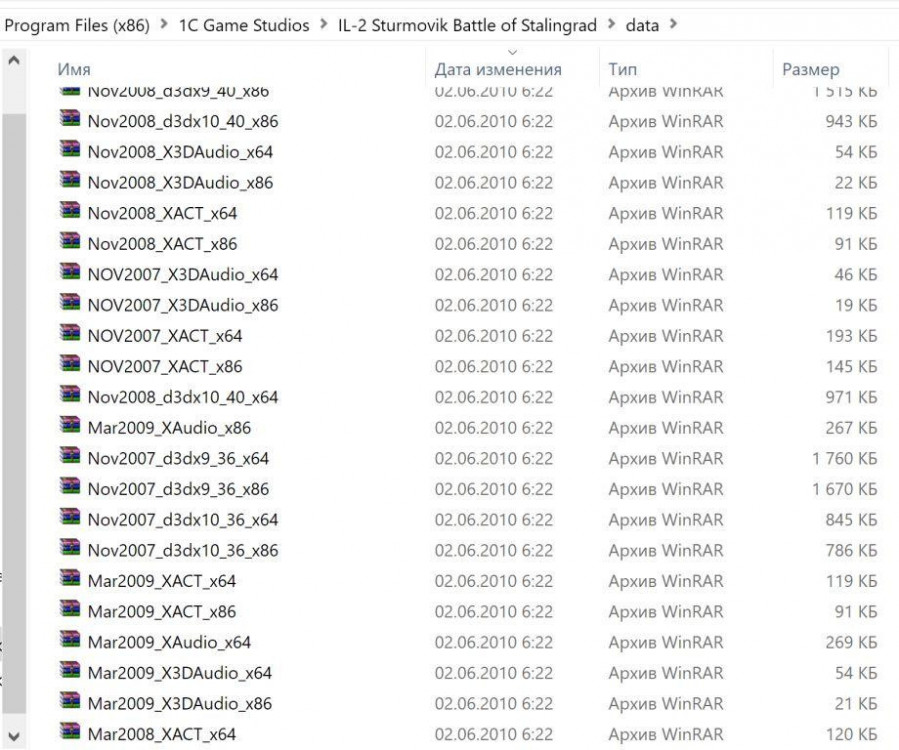The height and width of the screenshot is (750, 899).
Task: Click size 845 КБ cell
Action: pyautogui.click(x=851, y=520)
